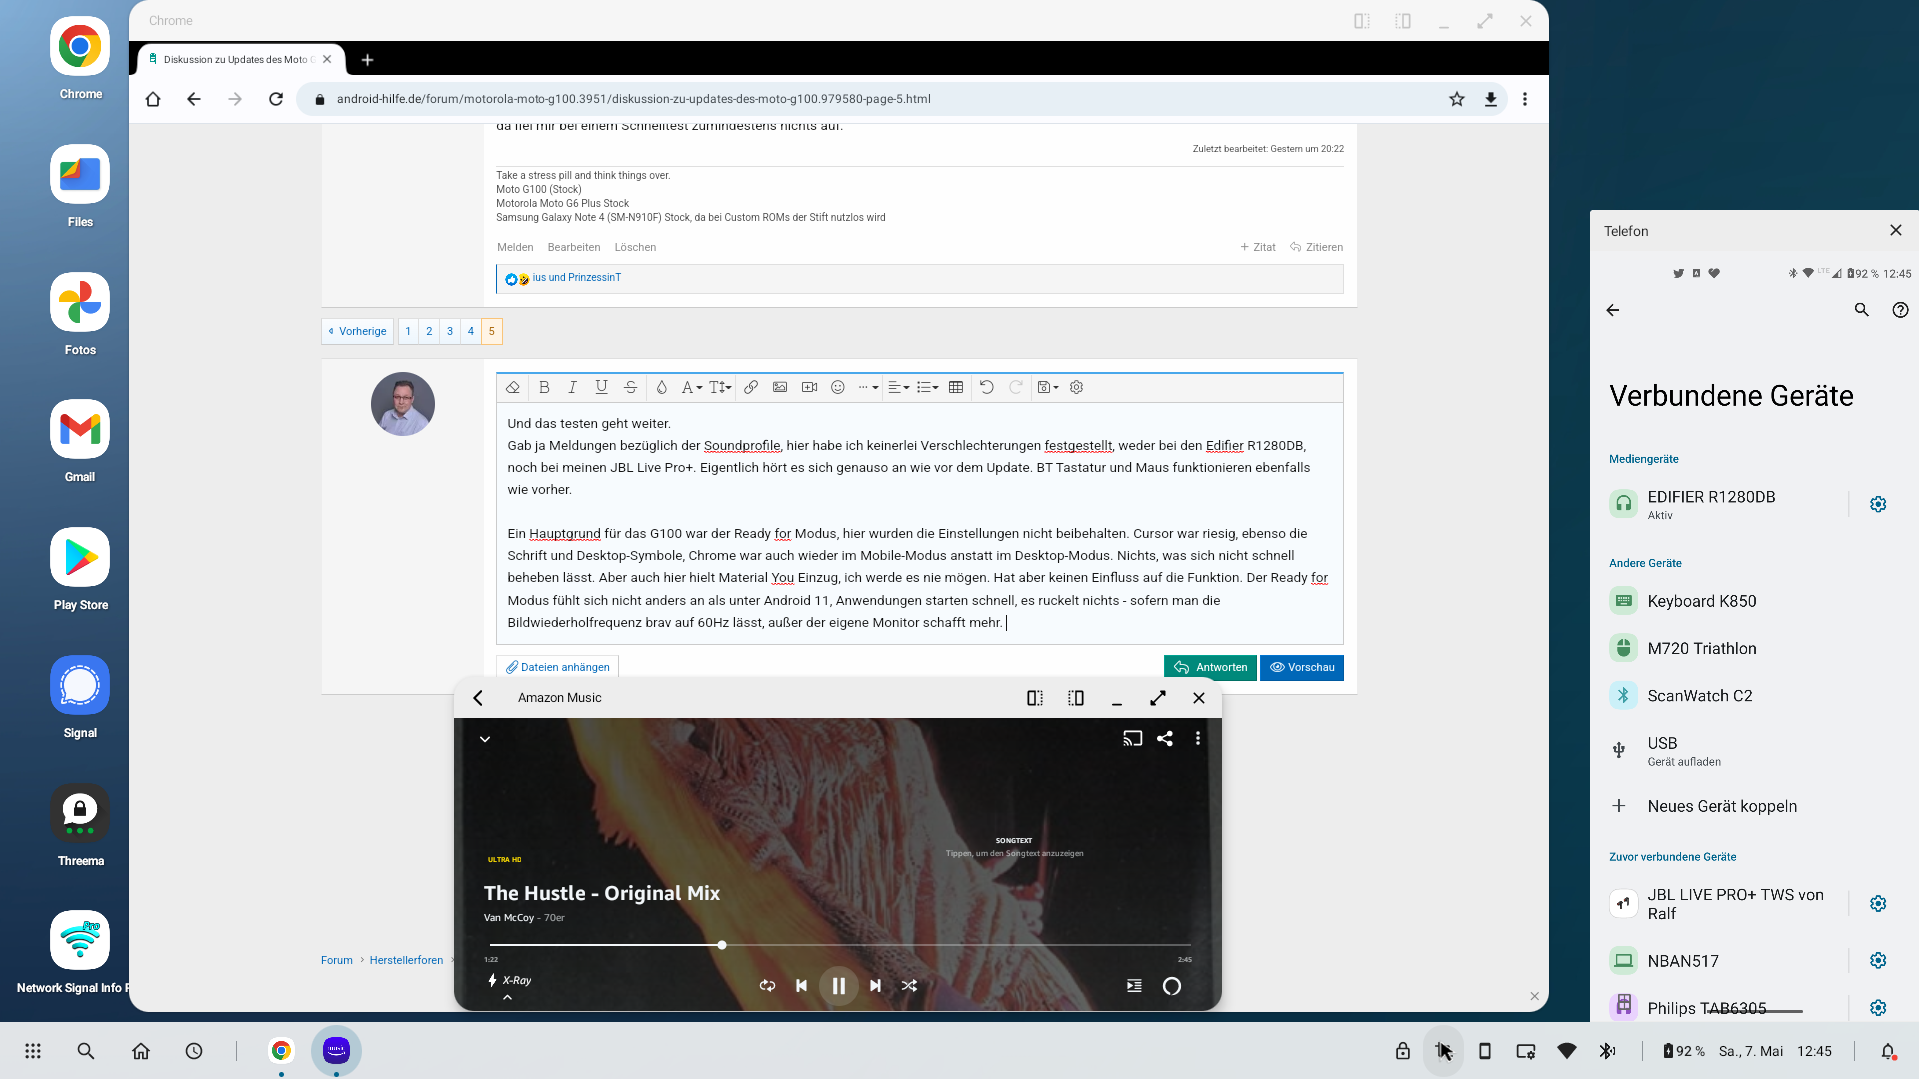Screen dimensions: 1919x1079
Task: Insert an image in the editor
Action: [780, 388]
